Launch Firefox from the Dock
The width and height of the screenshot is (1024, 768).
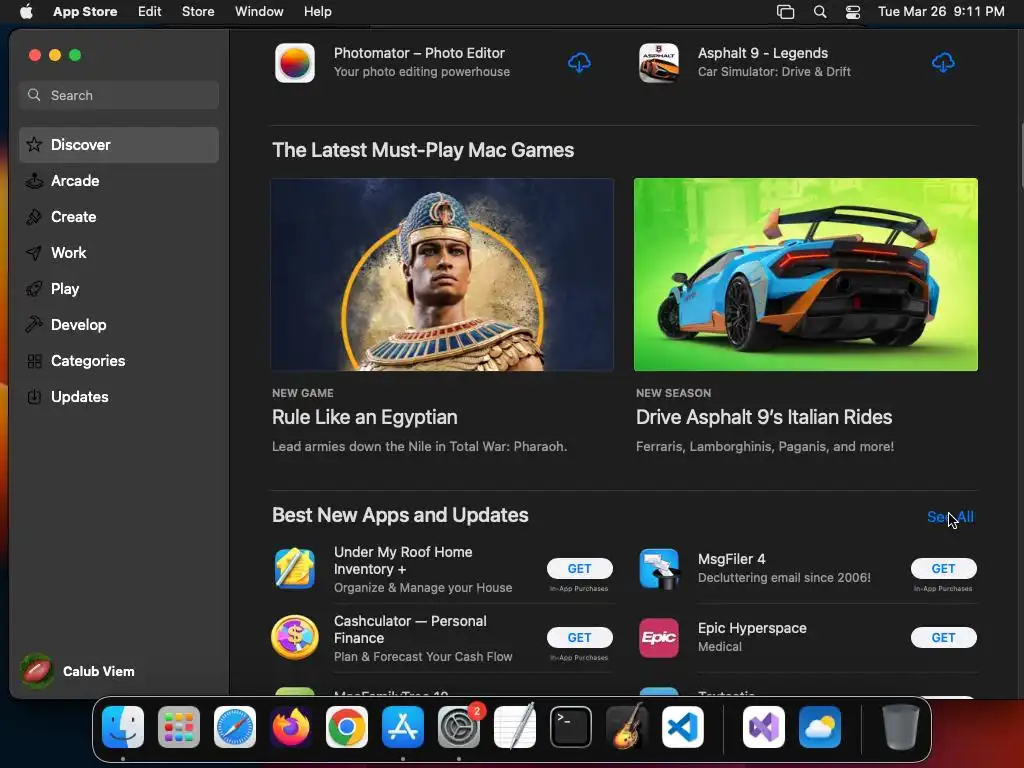(x=291, y=727)
